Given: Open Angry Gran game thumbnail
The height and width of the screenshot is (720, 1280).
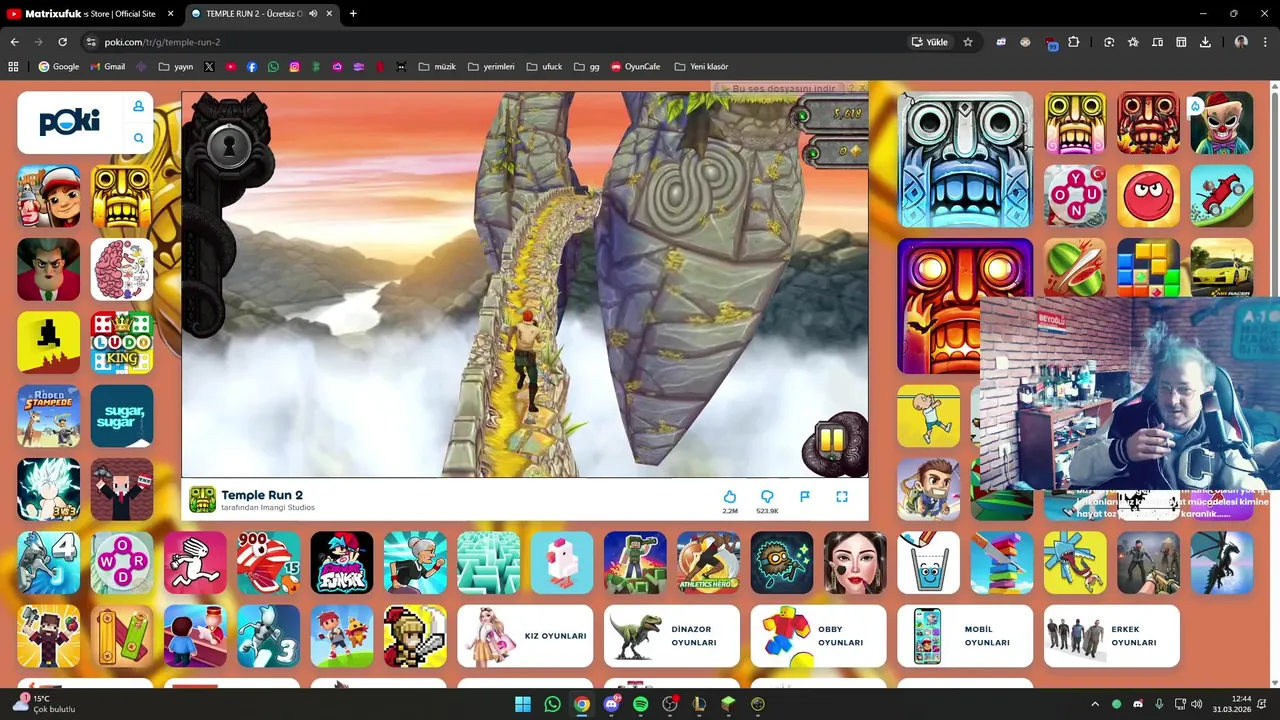Looking at the screenshot, I should 415,563.
